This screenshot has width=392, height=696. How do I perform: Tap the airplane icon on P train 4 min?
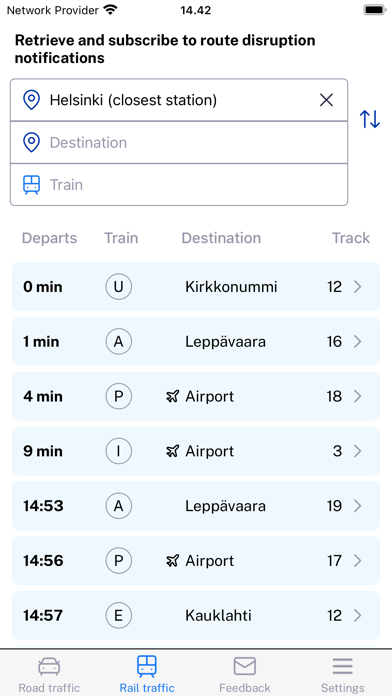[172, 396]
